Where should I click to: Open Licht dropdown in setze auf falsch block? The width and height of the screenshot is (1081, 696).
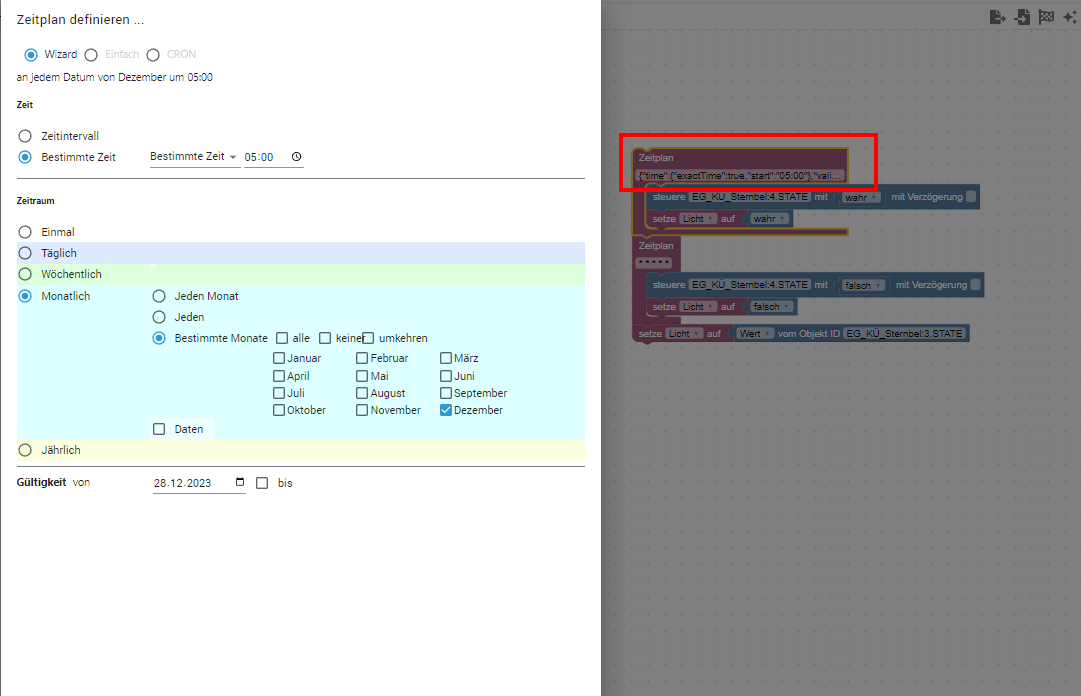[698, 307]
